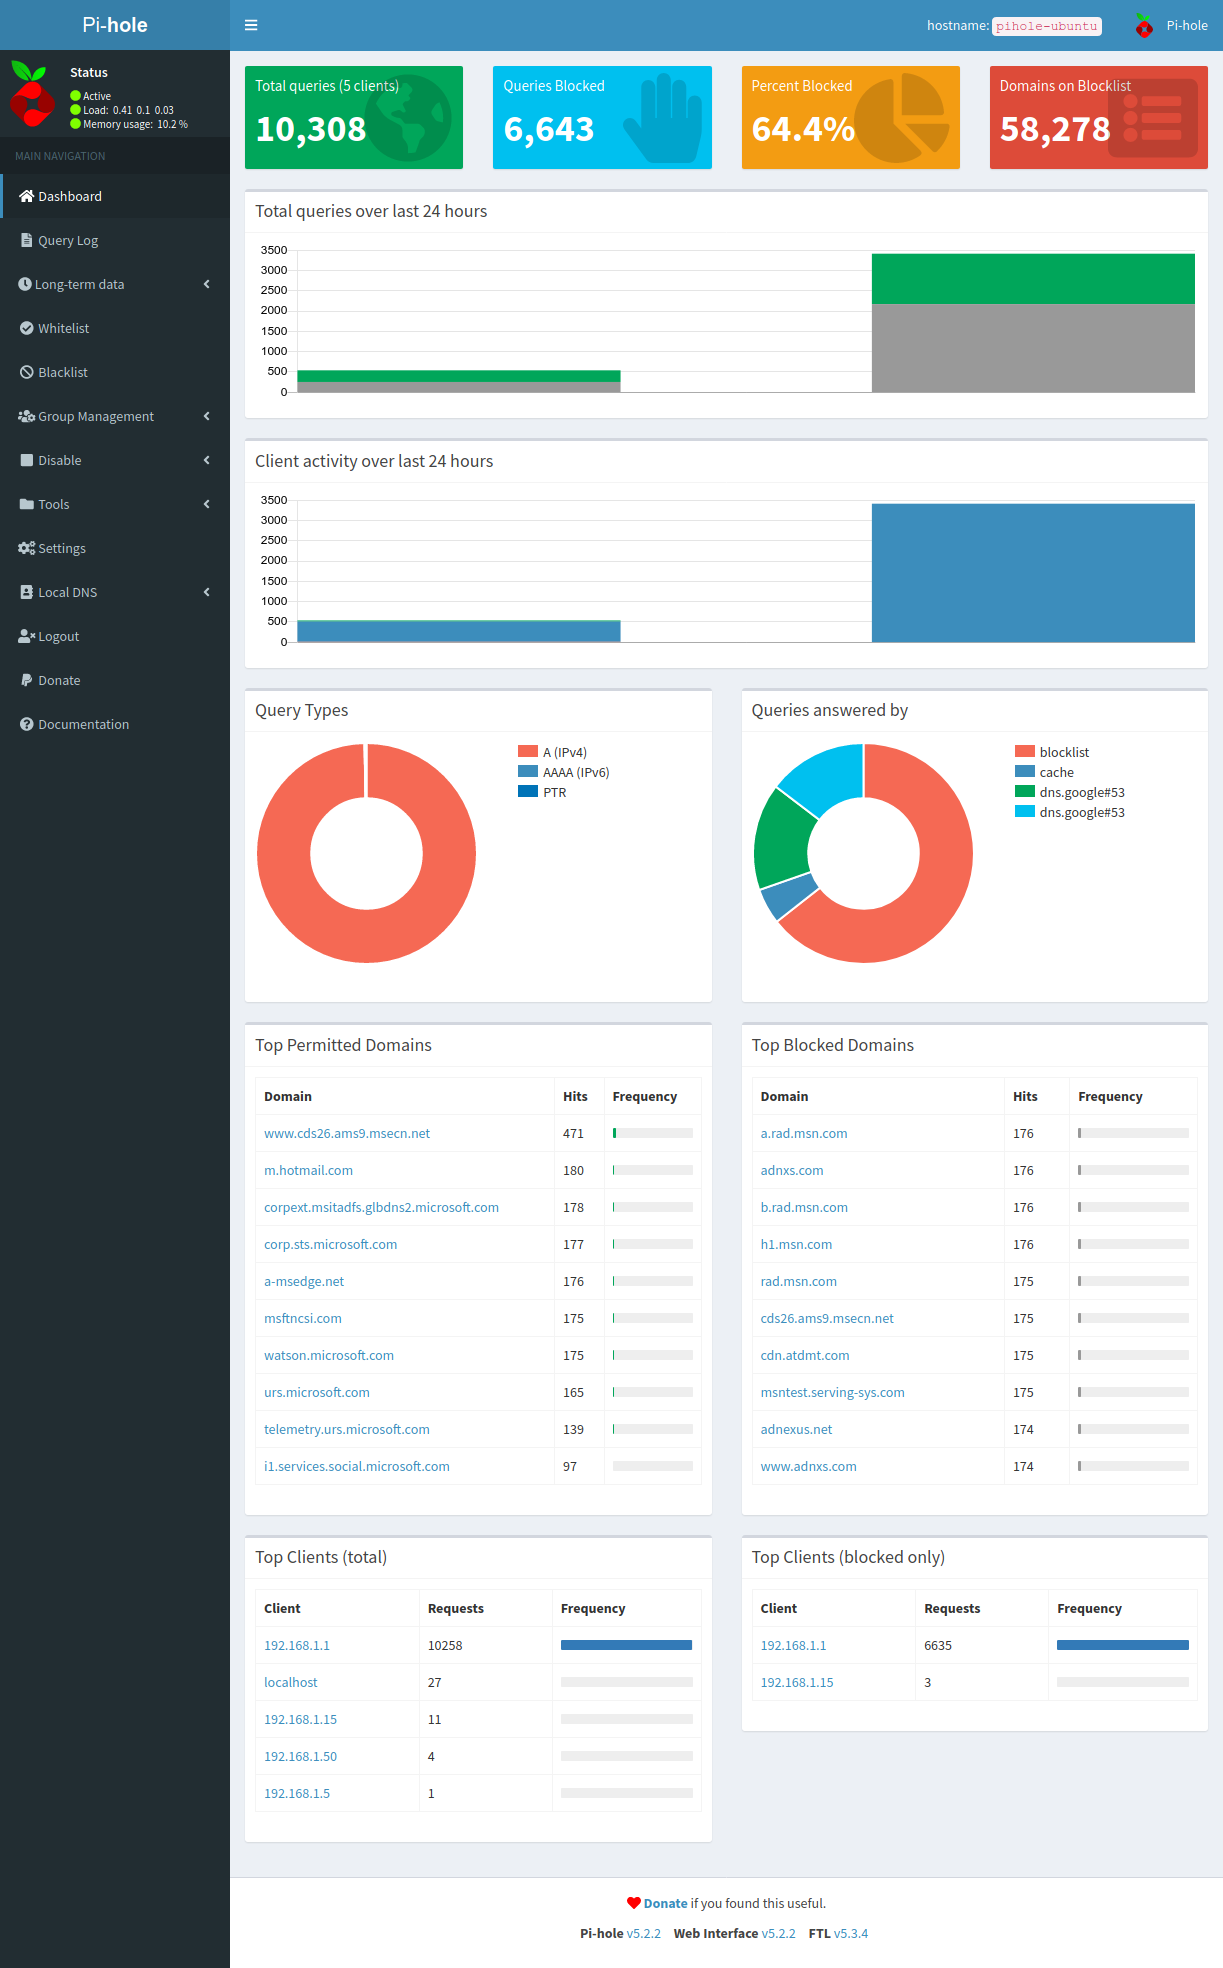
Task: Expand Local DNS submenu chevron
Action: [207, 592]
